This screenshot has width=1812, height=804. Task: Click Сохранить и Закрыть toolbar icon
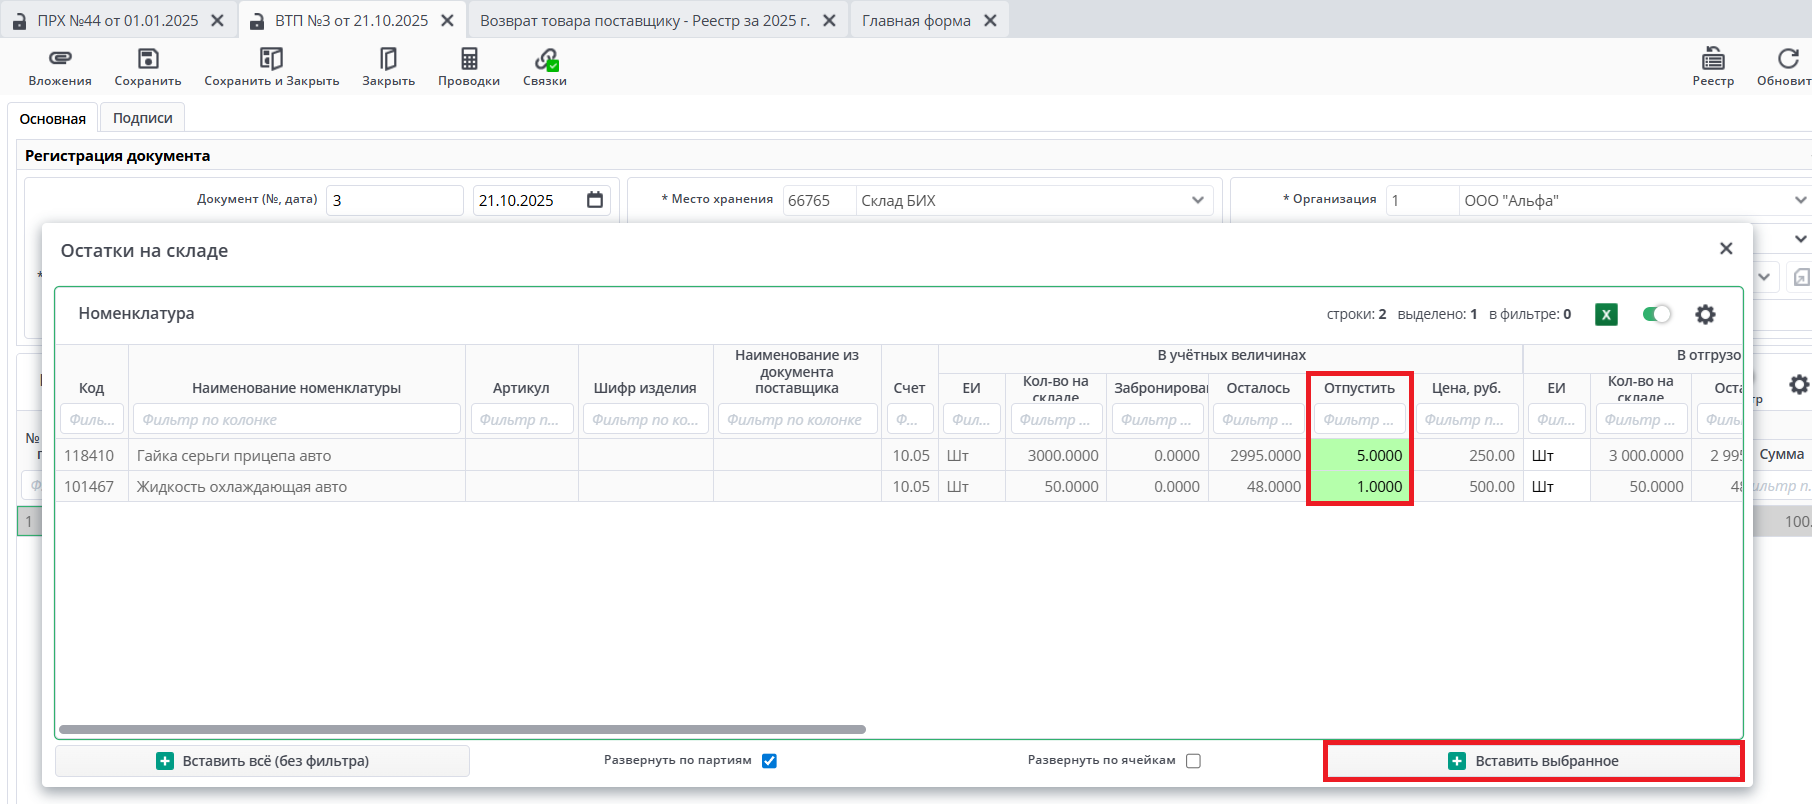coord(271,59)
